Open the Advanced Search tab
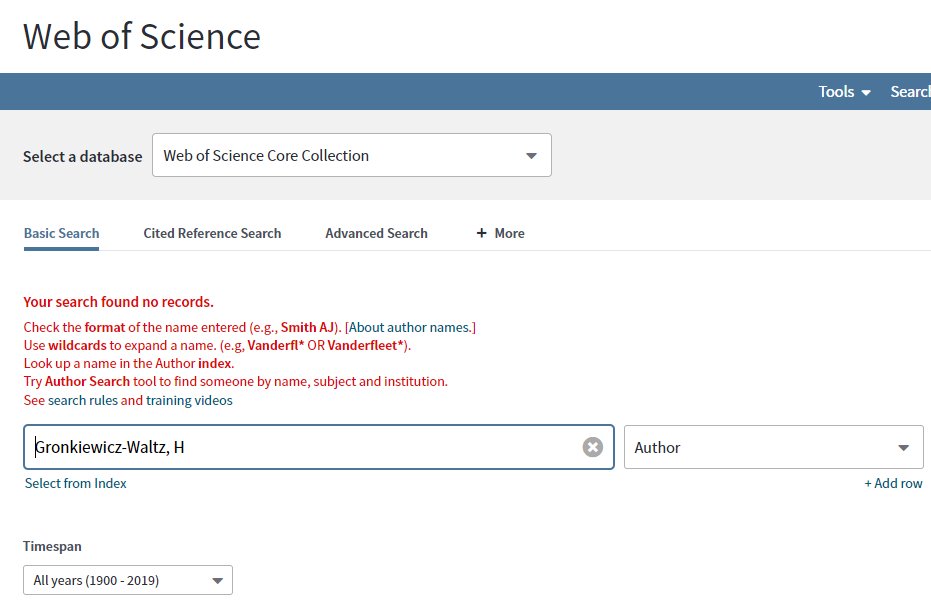This screenshot has height=614, width=931. pyautogui.click(x=376, y=233)
